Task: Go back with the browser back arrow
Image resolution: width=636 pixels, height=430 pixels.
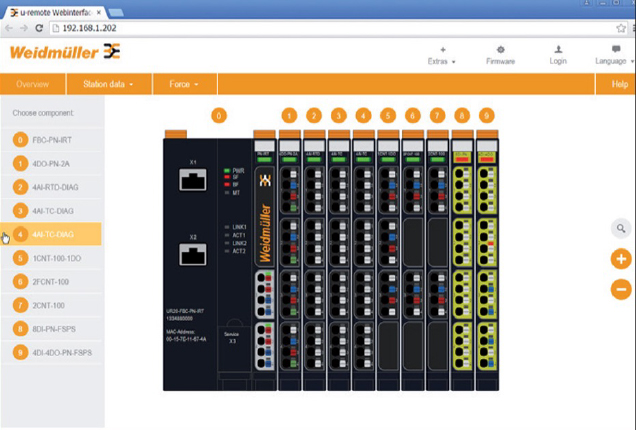Action: (9, 28)
